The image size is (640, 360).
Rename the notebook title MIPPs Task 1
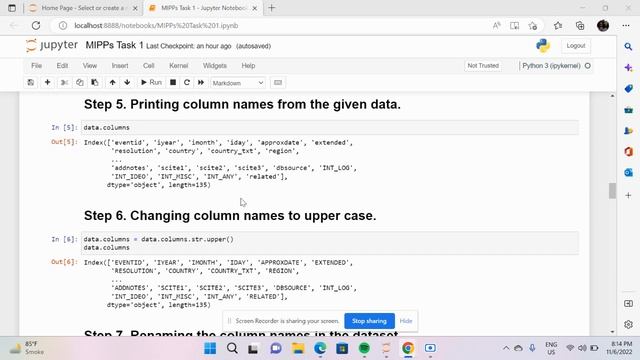(114, 45)
